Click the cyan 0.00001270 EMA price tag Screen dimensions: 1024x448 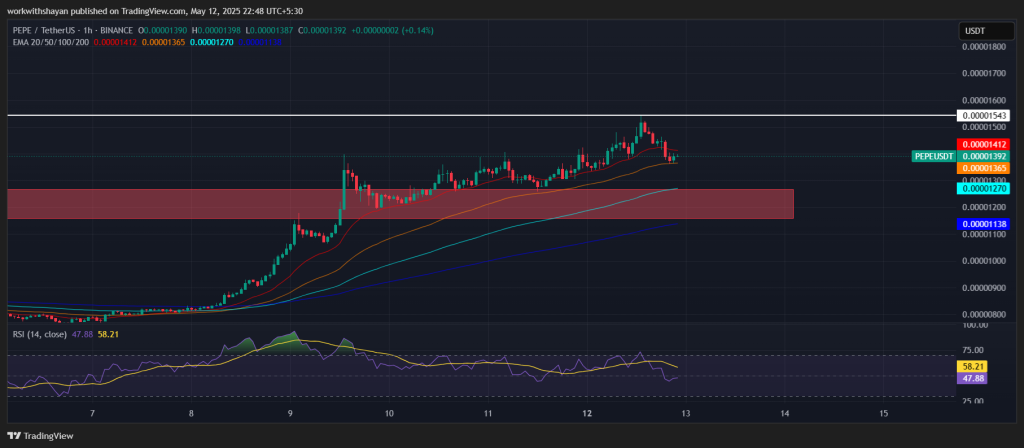point(984,188)
